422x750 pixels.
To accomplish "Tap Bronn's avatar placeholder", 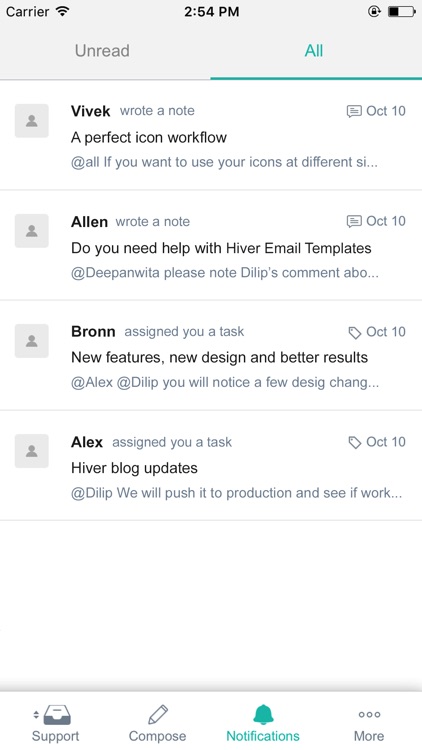I will (x=32, y=341).
